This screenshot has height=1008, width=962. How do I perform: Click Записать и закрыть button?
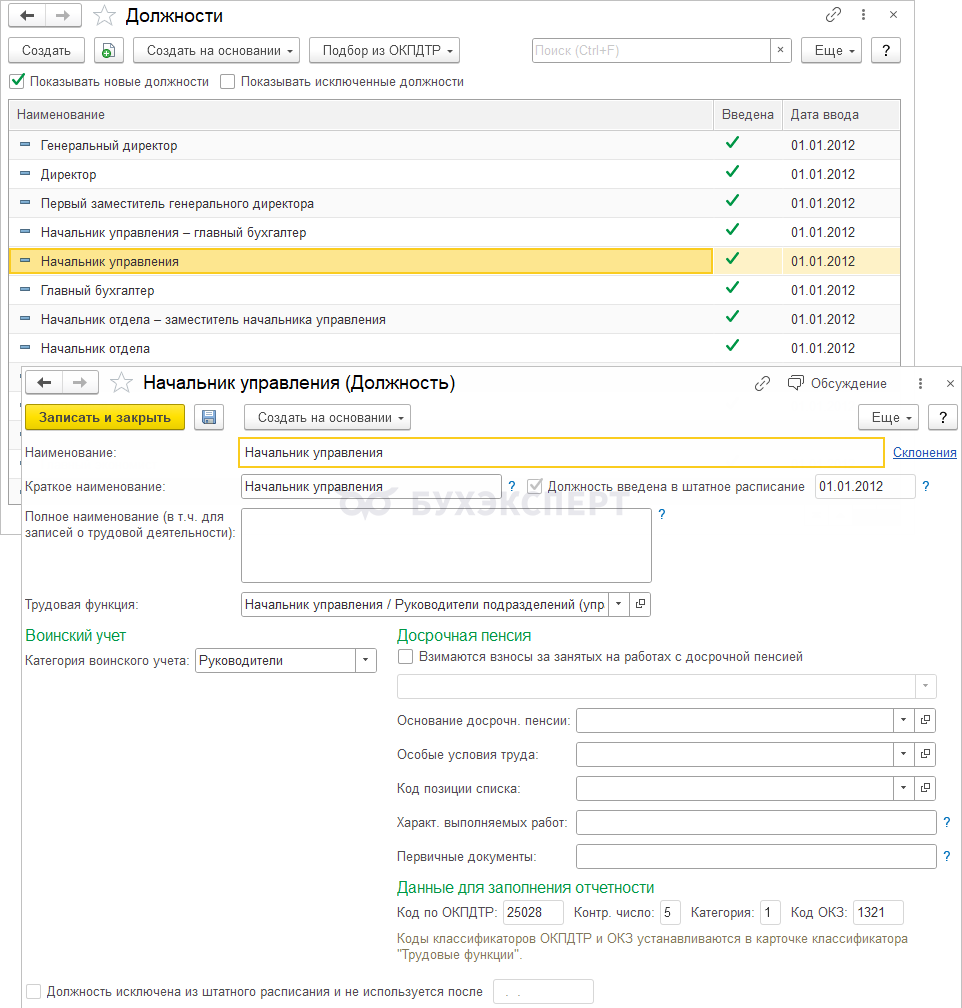point(105,417)
